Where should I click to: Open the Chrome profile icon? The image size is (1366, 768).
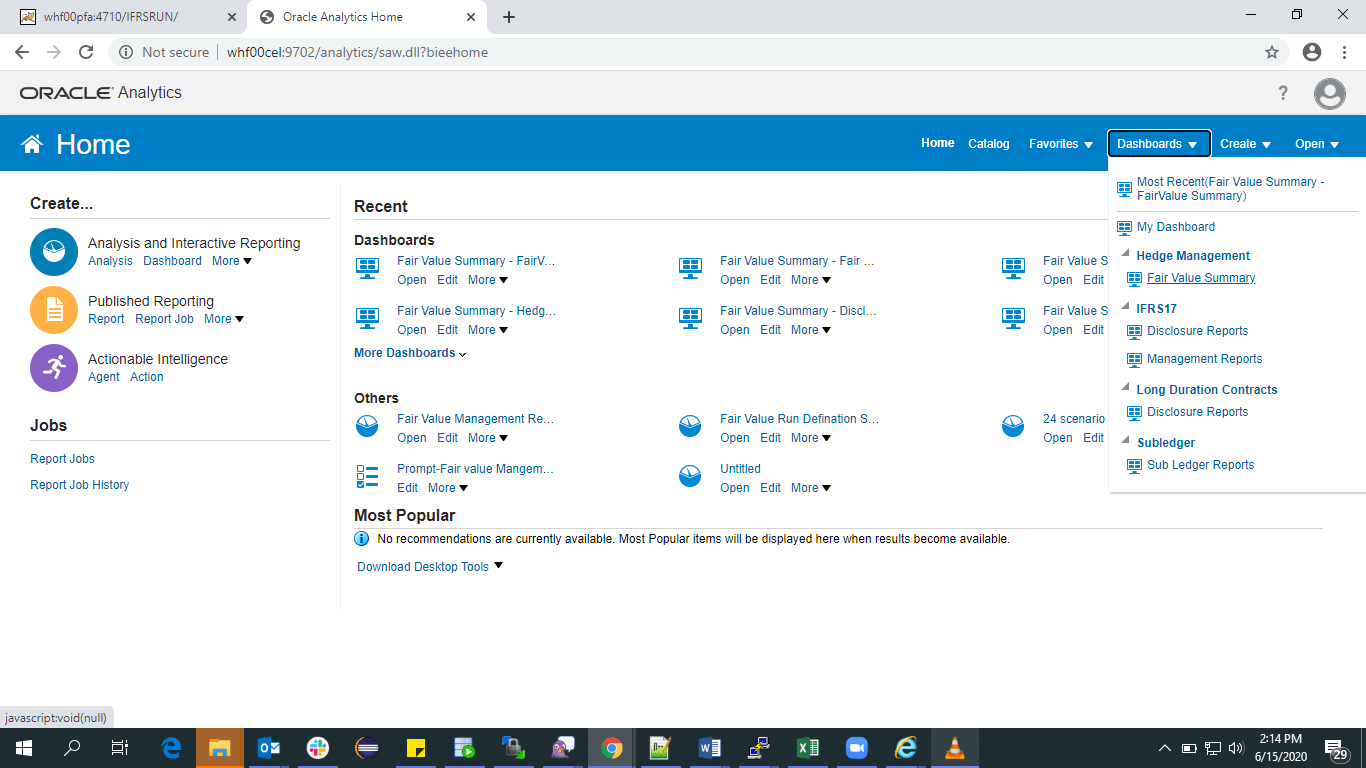point(1312,52)
